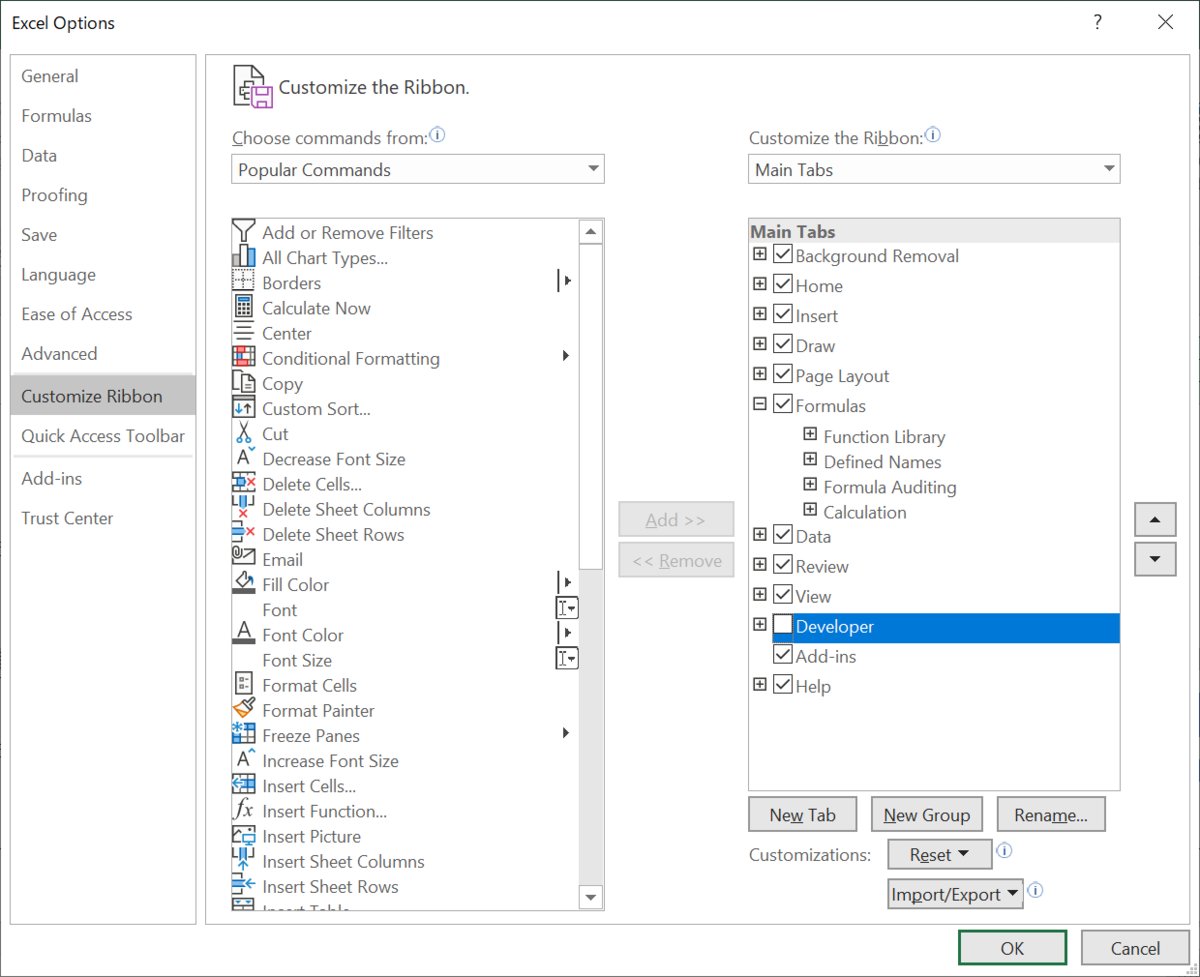Uncheck the Home tab checkbox
Viewport: 1200px width, 977px height.
click(x=783, y=285)
